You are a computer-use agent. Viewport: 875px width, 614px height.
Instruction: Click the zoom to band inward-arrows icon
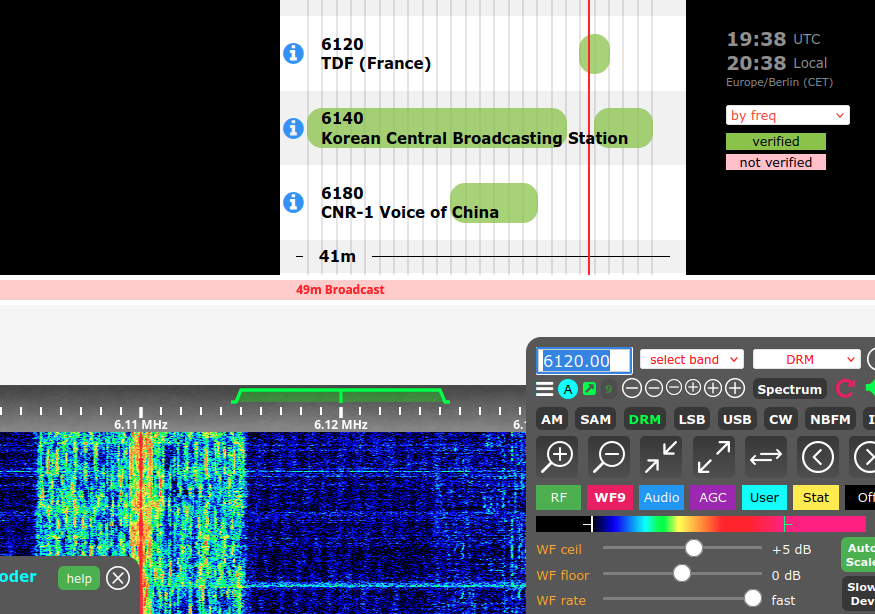coord(661,457)
